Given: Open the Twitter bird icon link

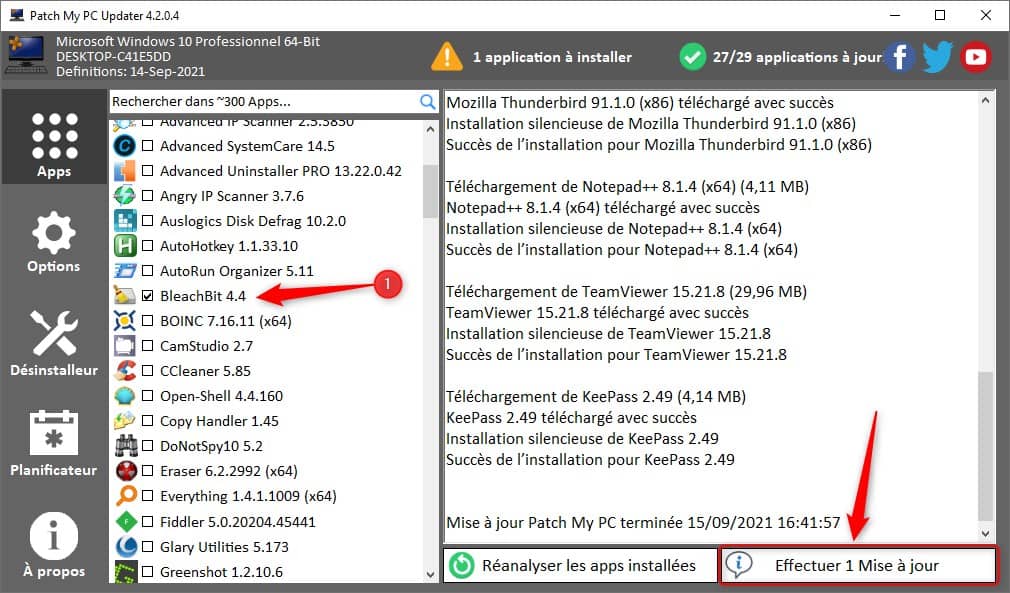Looking at the screenshot, I should click(x=937, y=57).
